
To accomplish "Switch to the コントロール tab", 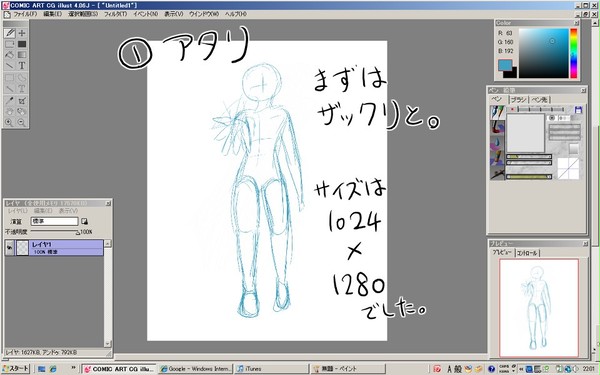I will pos(527,253).
